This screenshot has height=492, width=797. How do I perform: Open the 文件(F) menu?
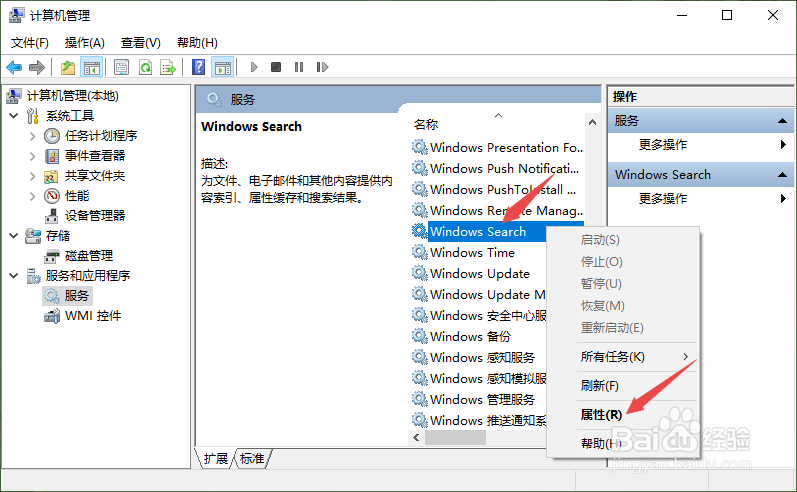(29, 43)
